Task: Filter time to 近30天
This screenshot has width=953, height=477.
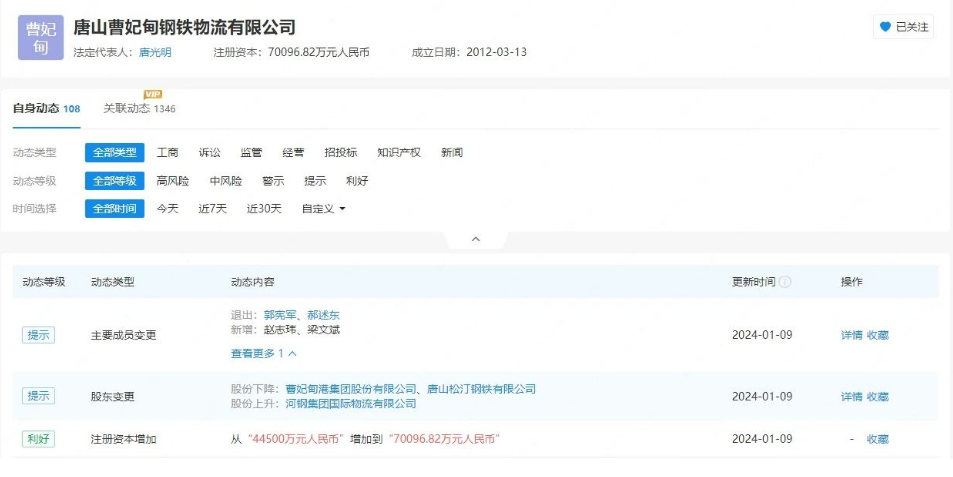Action: pos(264,208)
